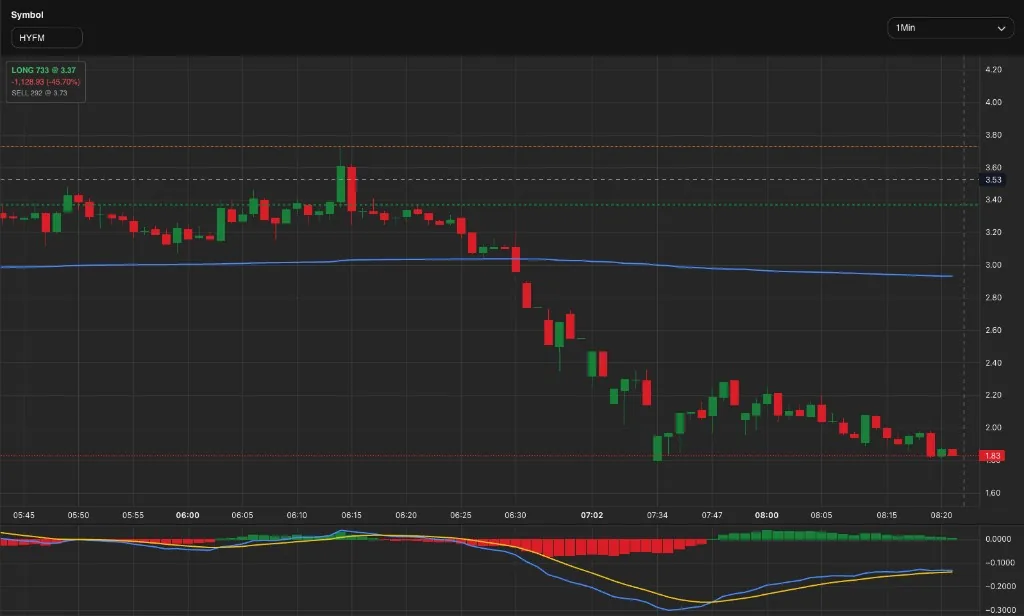Image resolution: width=1024 pixels, height=616 pixels.
Task: Click the highlighted 3.53 price tag
Action: (x=993, y=180)
